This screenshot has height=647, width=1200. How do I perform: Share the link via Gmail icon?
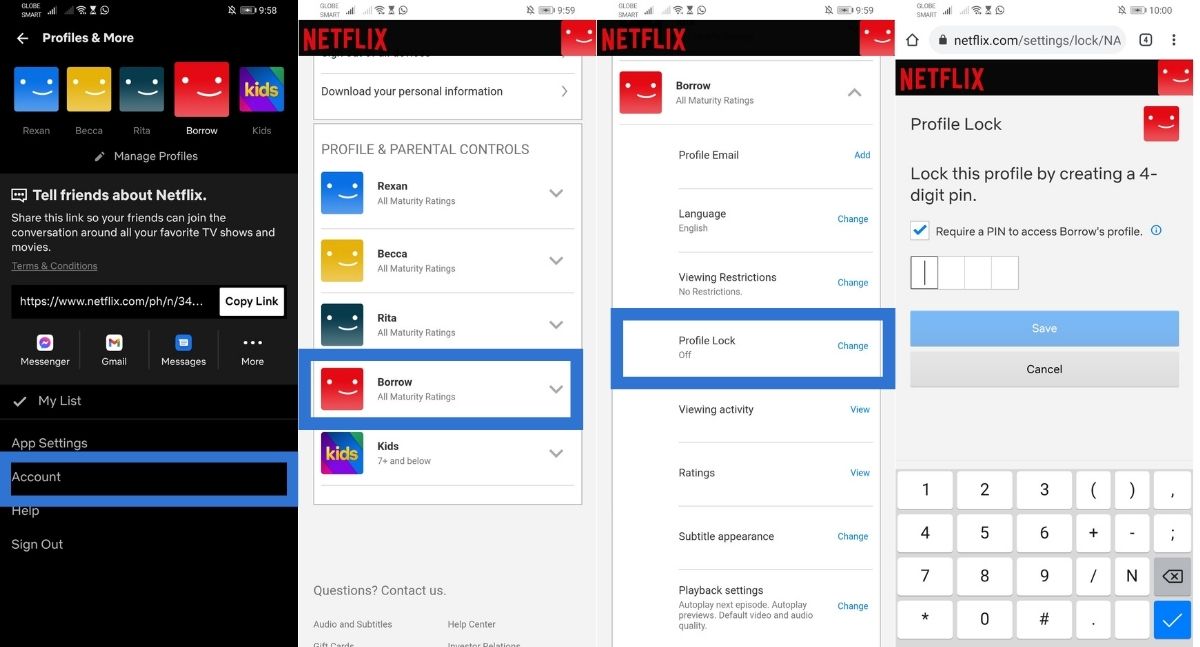114,343
